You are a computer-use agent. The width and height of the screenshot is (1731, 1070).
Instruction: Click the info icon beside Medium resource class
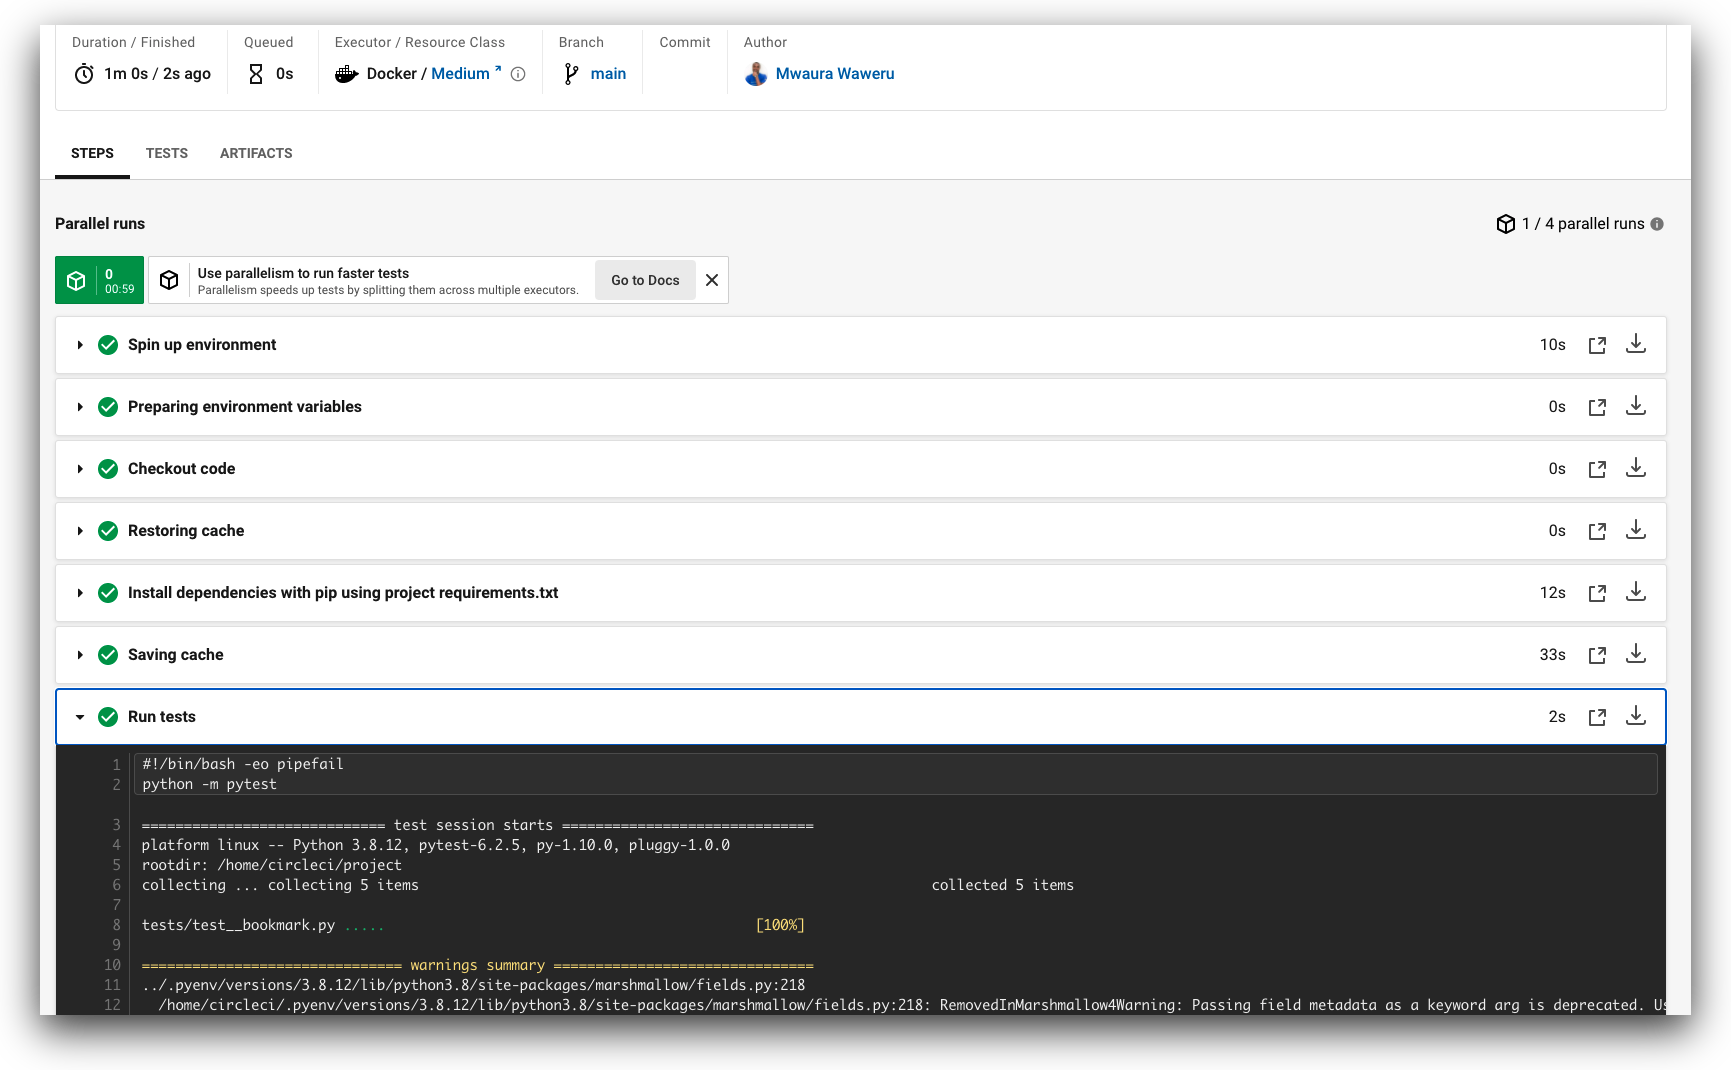click(517, 73)
